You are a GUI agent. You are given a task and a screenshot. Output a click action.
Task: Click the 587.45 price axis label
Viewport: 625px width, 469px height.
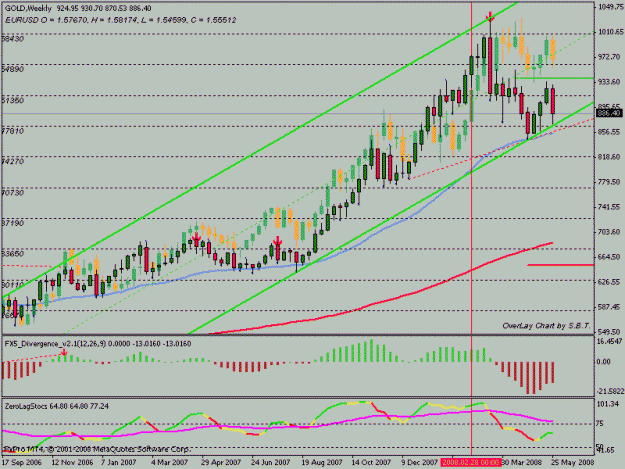point(610,307)
